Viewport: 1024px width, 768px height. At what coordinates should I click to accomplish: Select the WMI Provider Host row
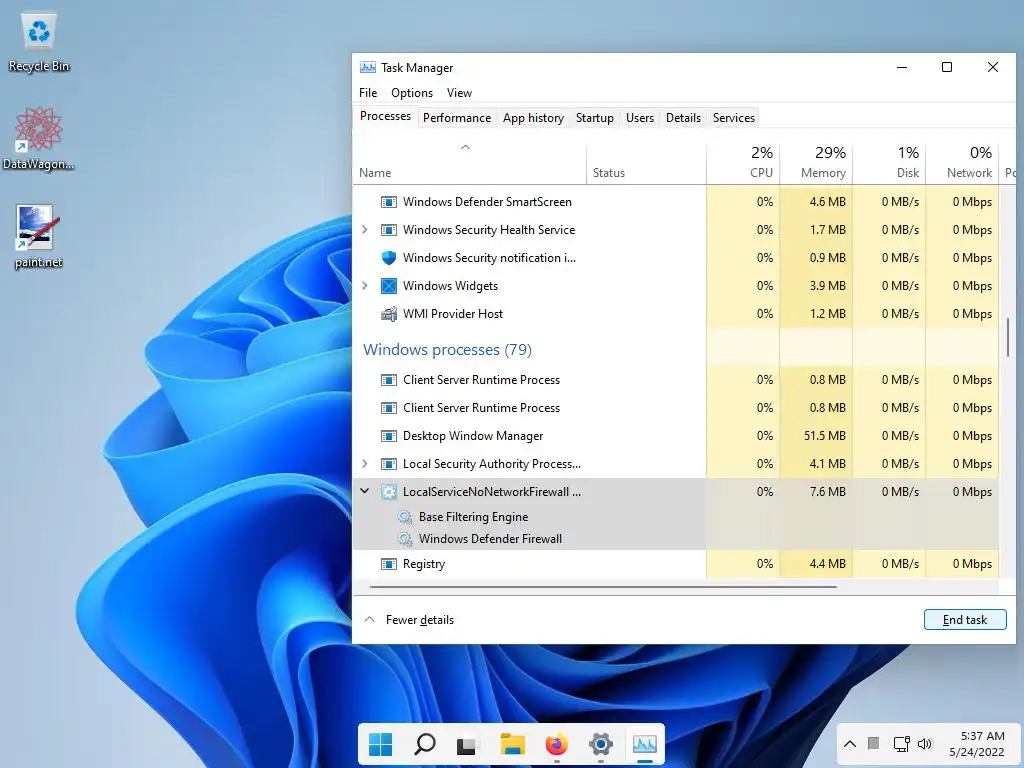(676, 314)
